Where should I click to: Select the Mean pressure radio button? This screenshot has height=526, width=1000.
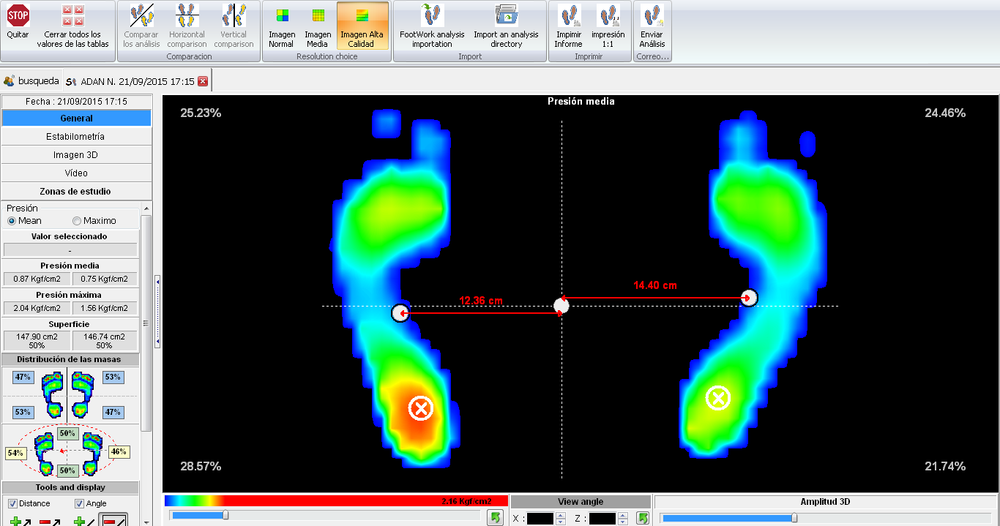pos(11,221)
